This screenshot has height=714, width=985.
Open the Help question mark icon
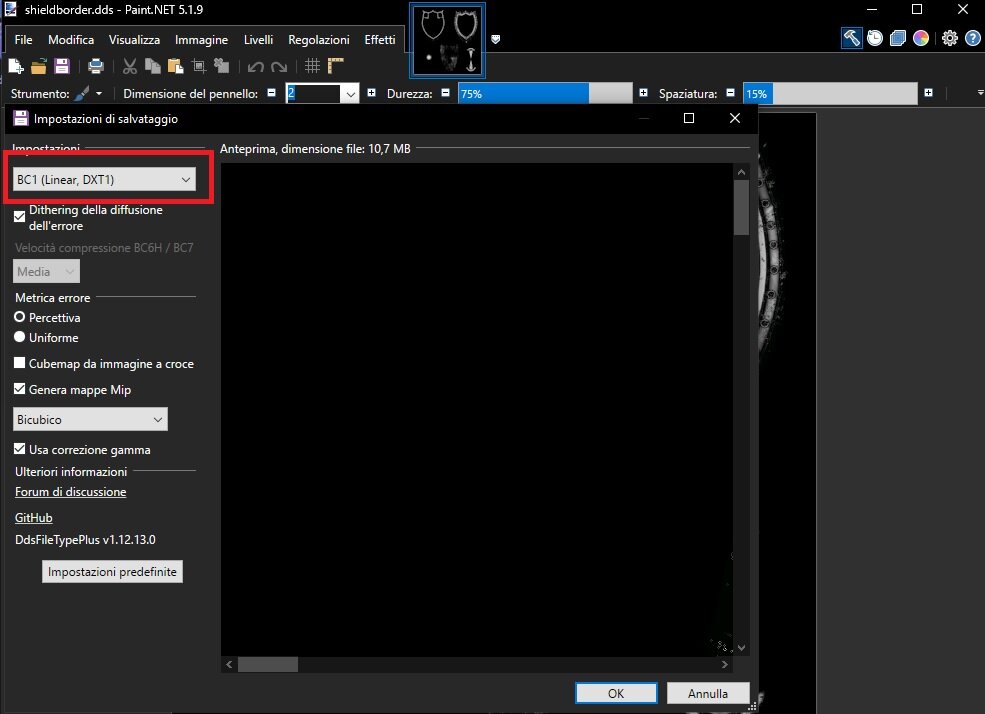[x=972, y=38]
